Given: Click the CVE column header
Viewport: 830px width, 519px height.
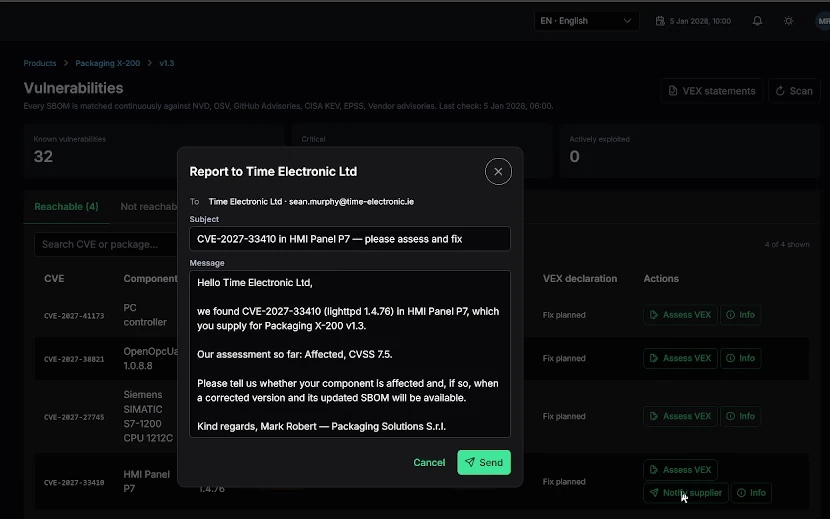Looking at the screenshot, I should 54,279.
